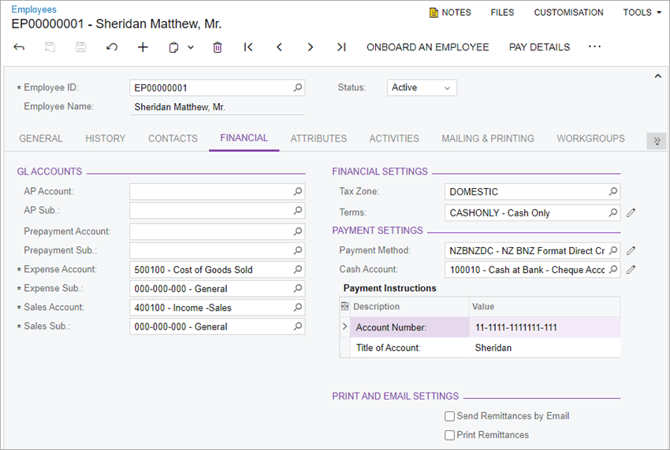This screenshot has height=450, width=670.
Task: Click the Delete trash can icon
Action: 217,47
